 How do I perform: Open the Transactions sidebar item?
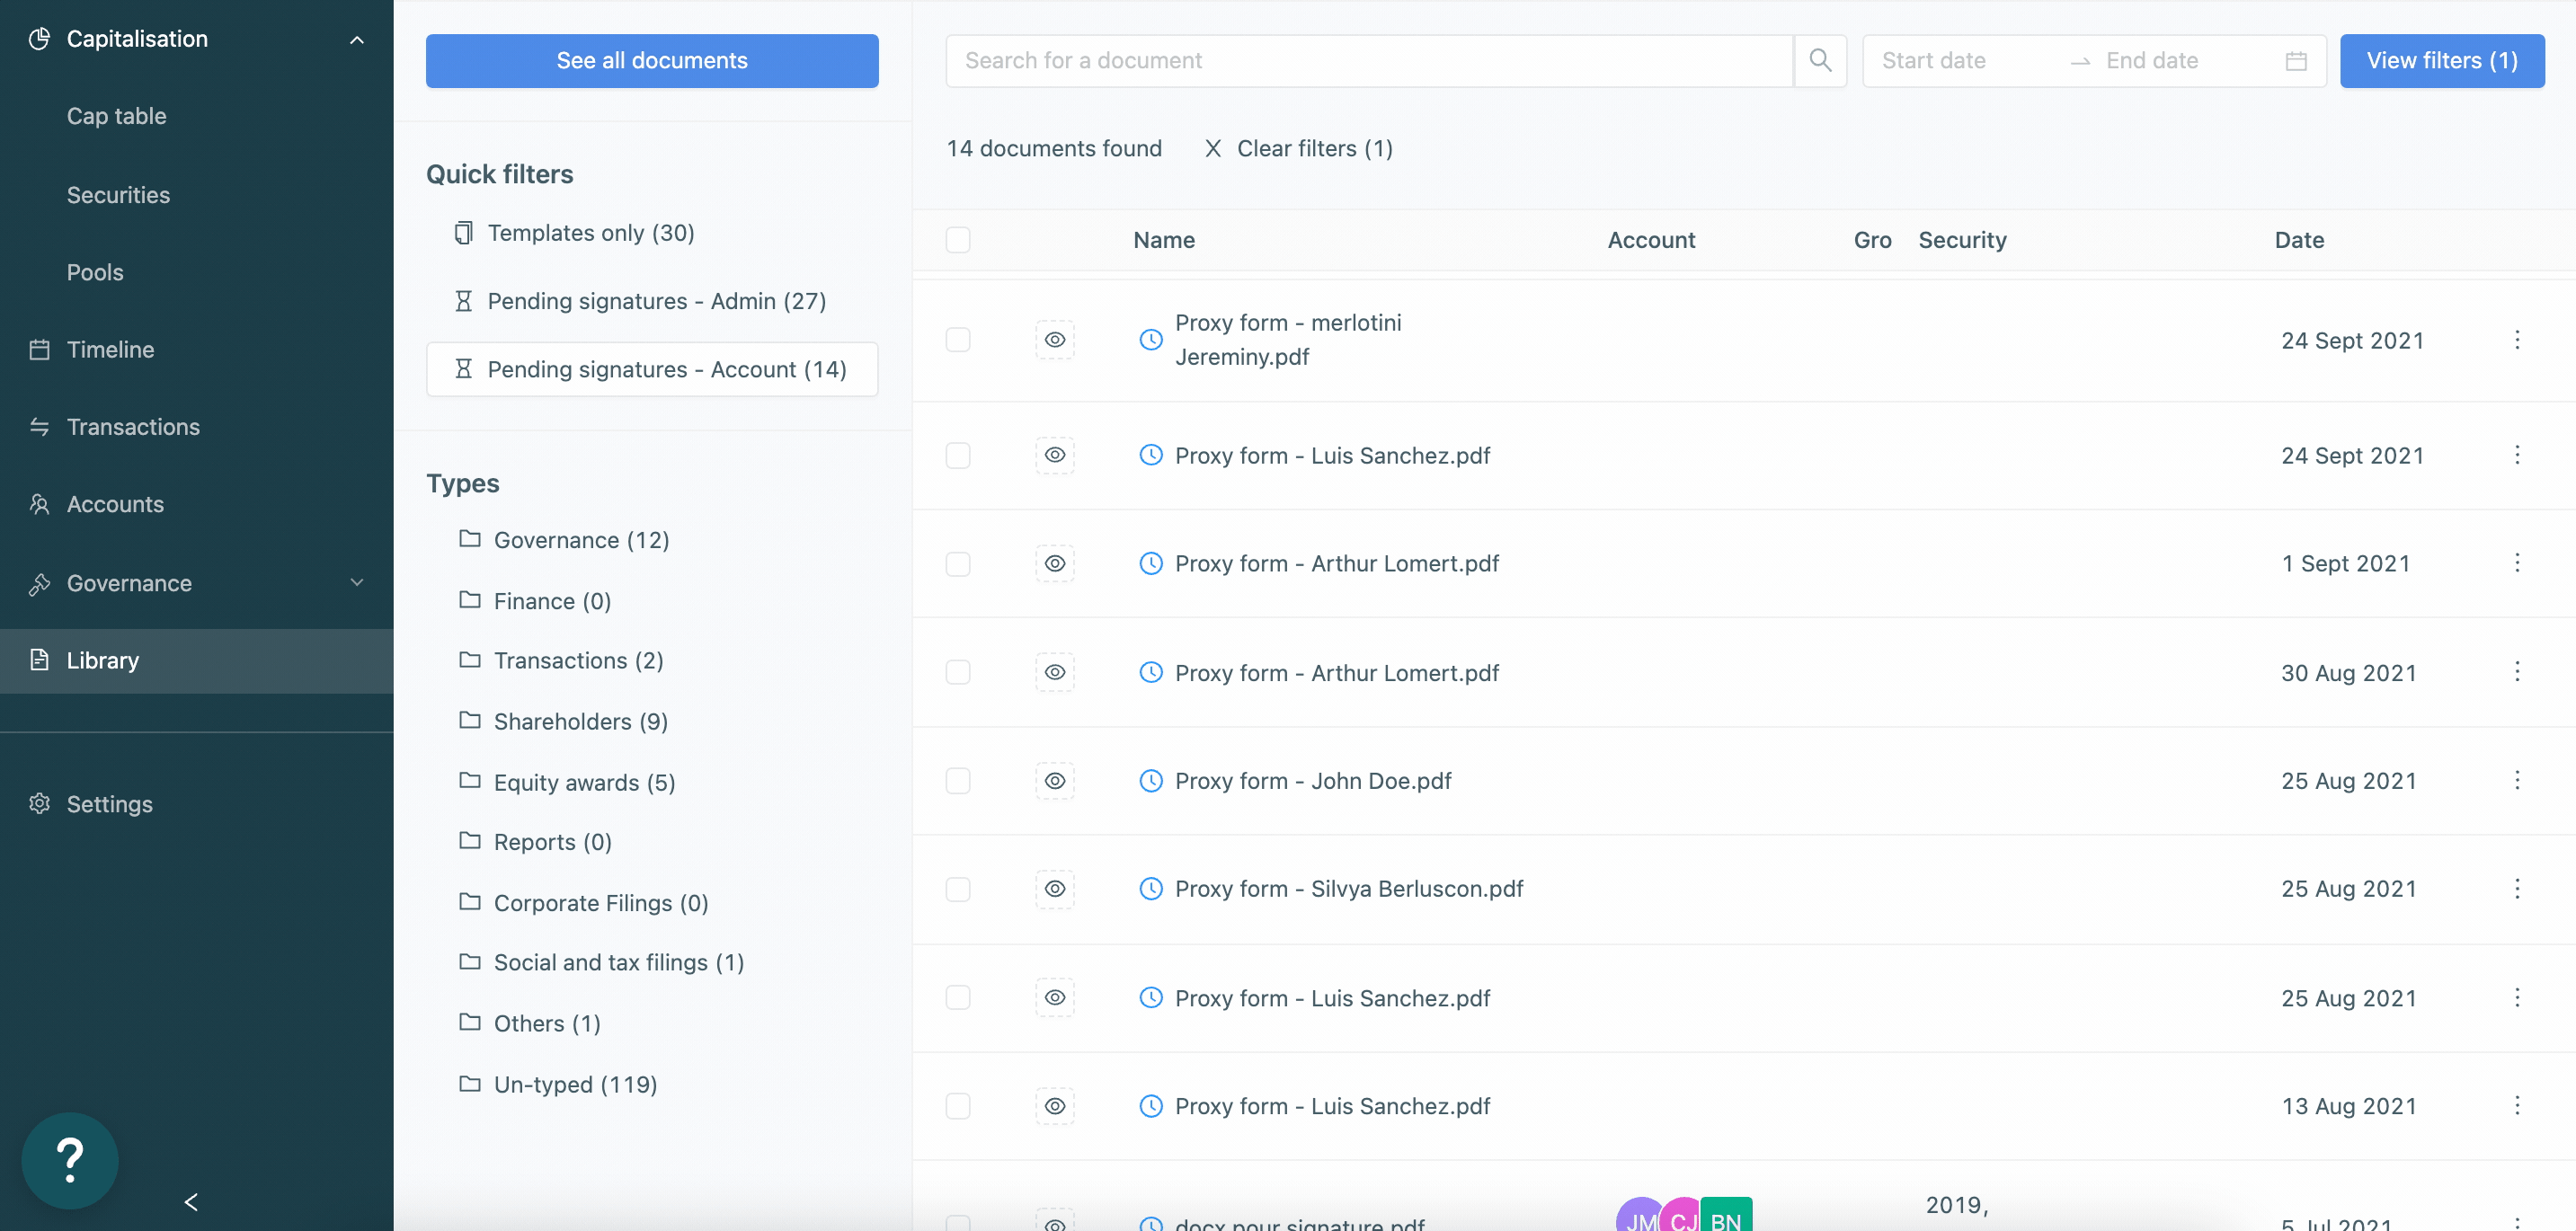[133, 427]
